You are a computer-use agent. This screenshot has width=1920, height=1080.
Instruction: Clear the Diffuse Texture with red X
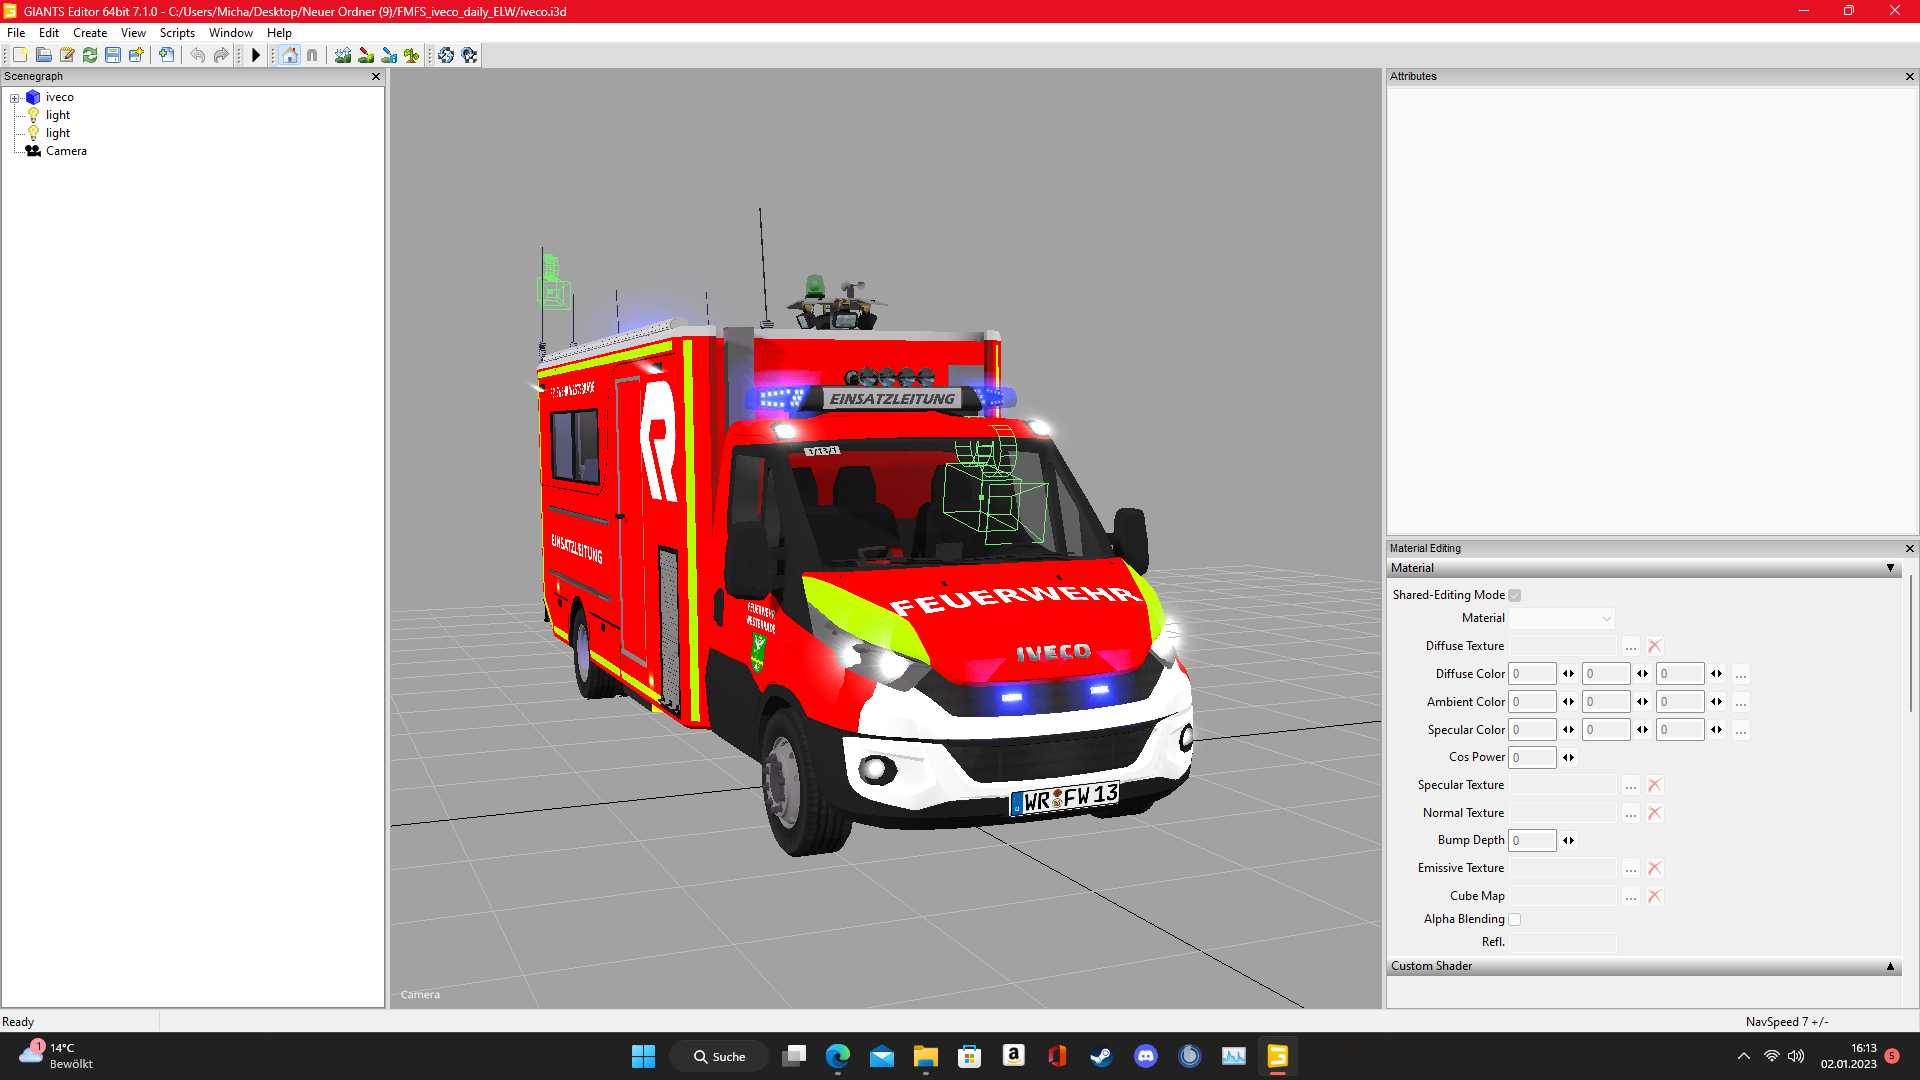point(1654,646)
